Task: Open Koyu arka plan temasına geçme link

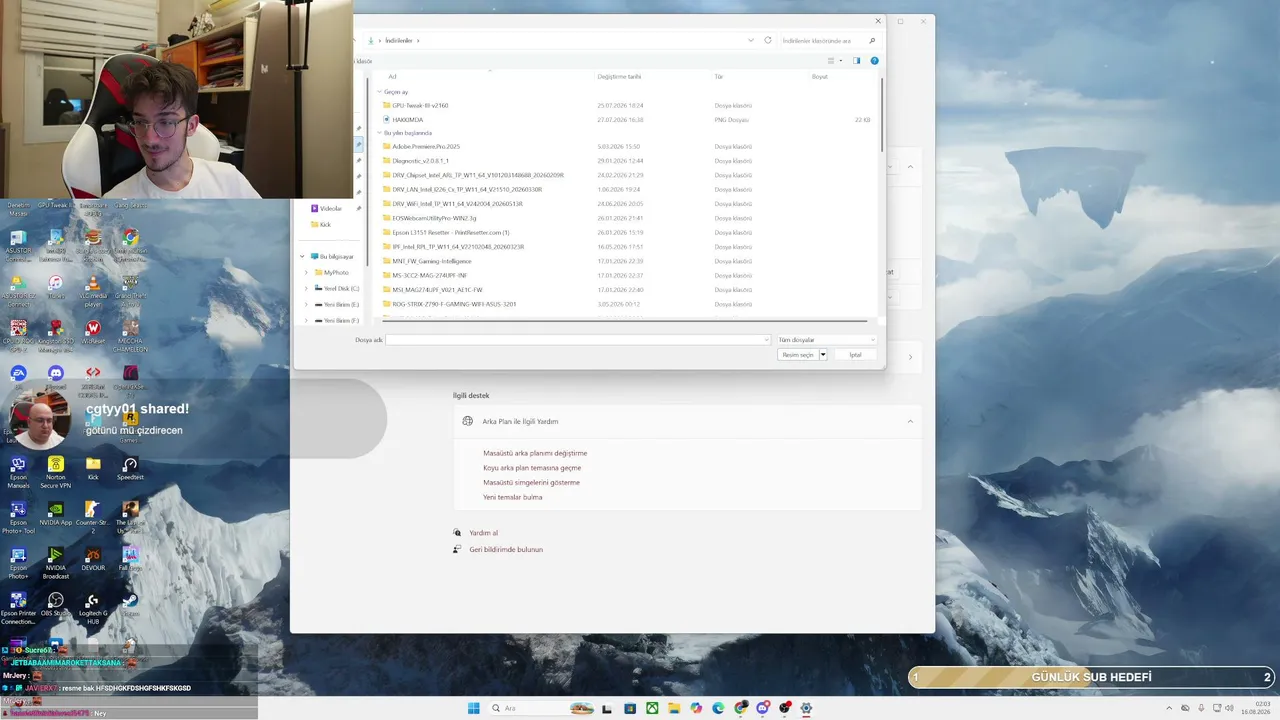Action: [x=532, y=468]
